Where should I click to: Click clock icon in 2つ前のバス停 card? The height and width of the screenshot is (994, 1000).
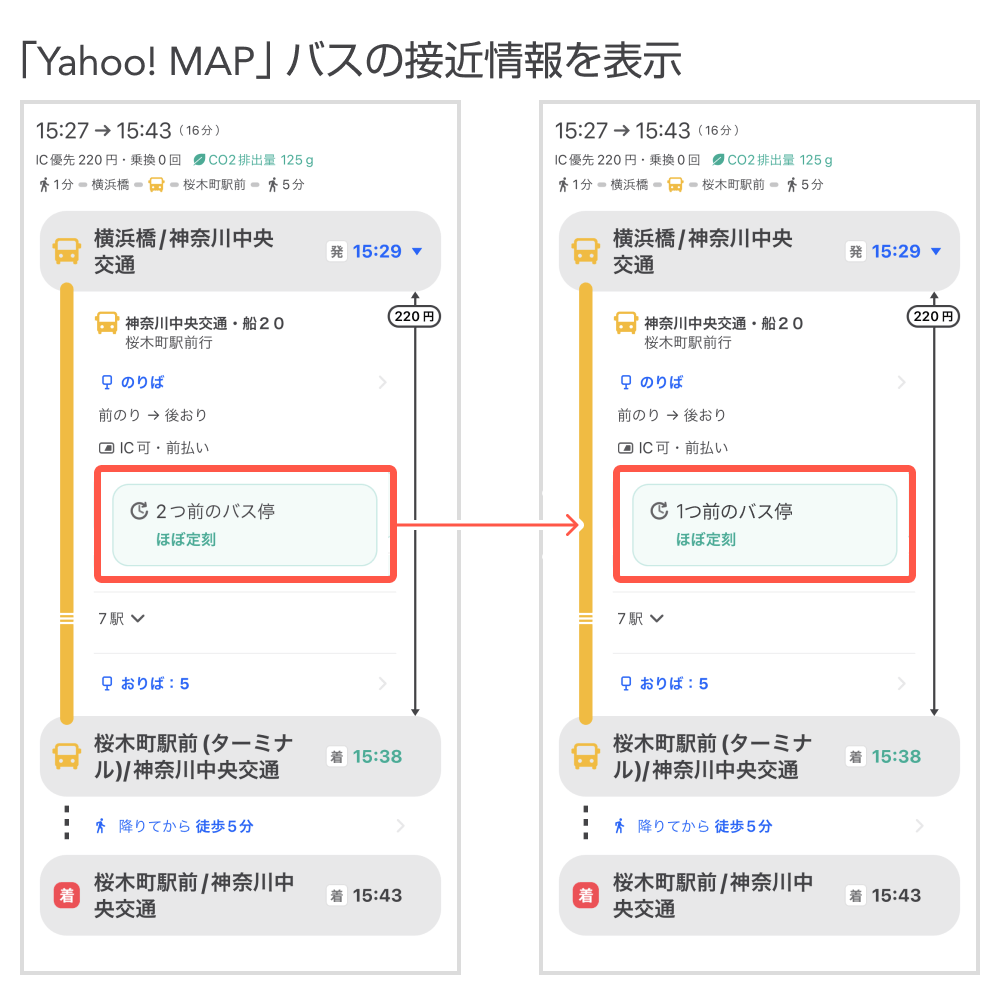click(139, 511)
